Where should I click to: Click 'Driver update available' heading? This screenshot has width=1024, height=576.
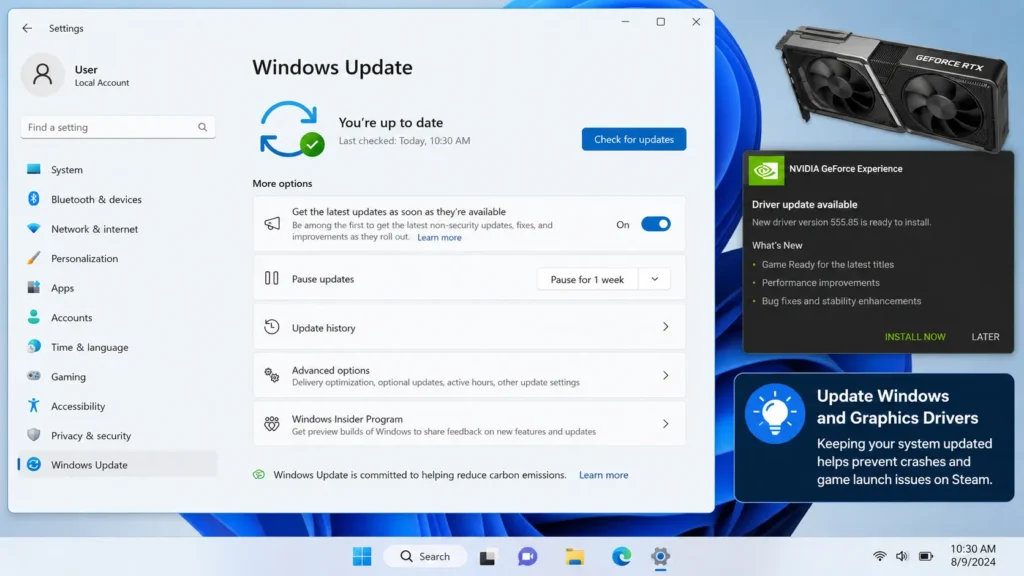tap(805, 204)
